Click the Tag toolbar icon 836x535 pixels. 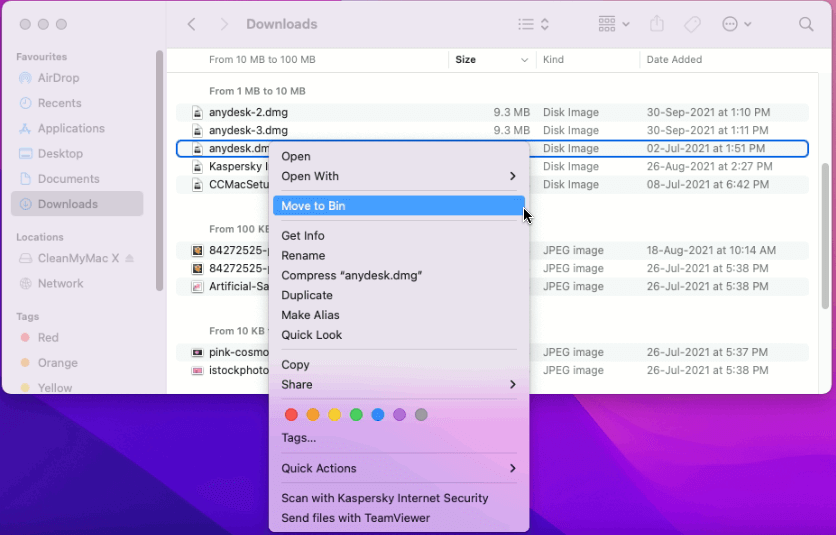pyautogui.click(x=692, y=24)
